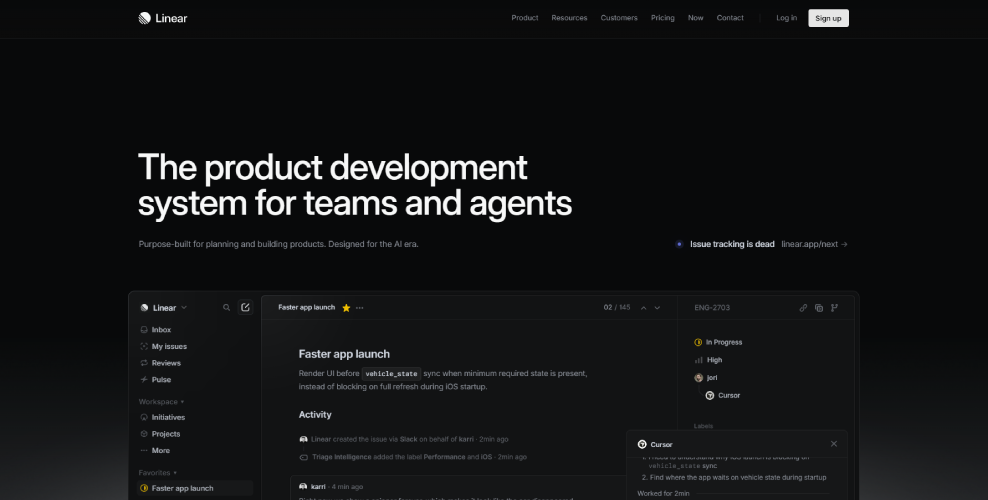Click the copy issue ID icon

(x=818, y=308)
